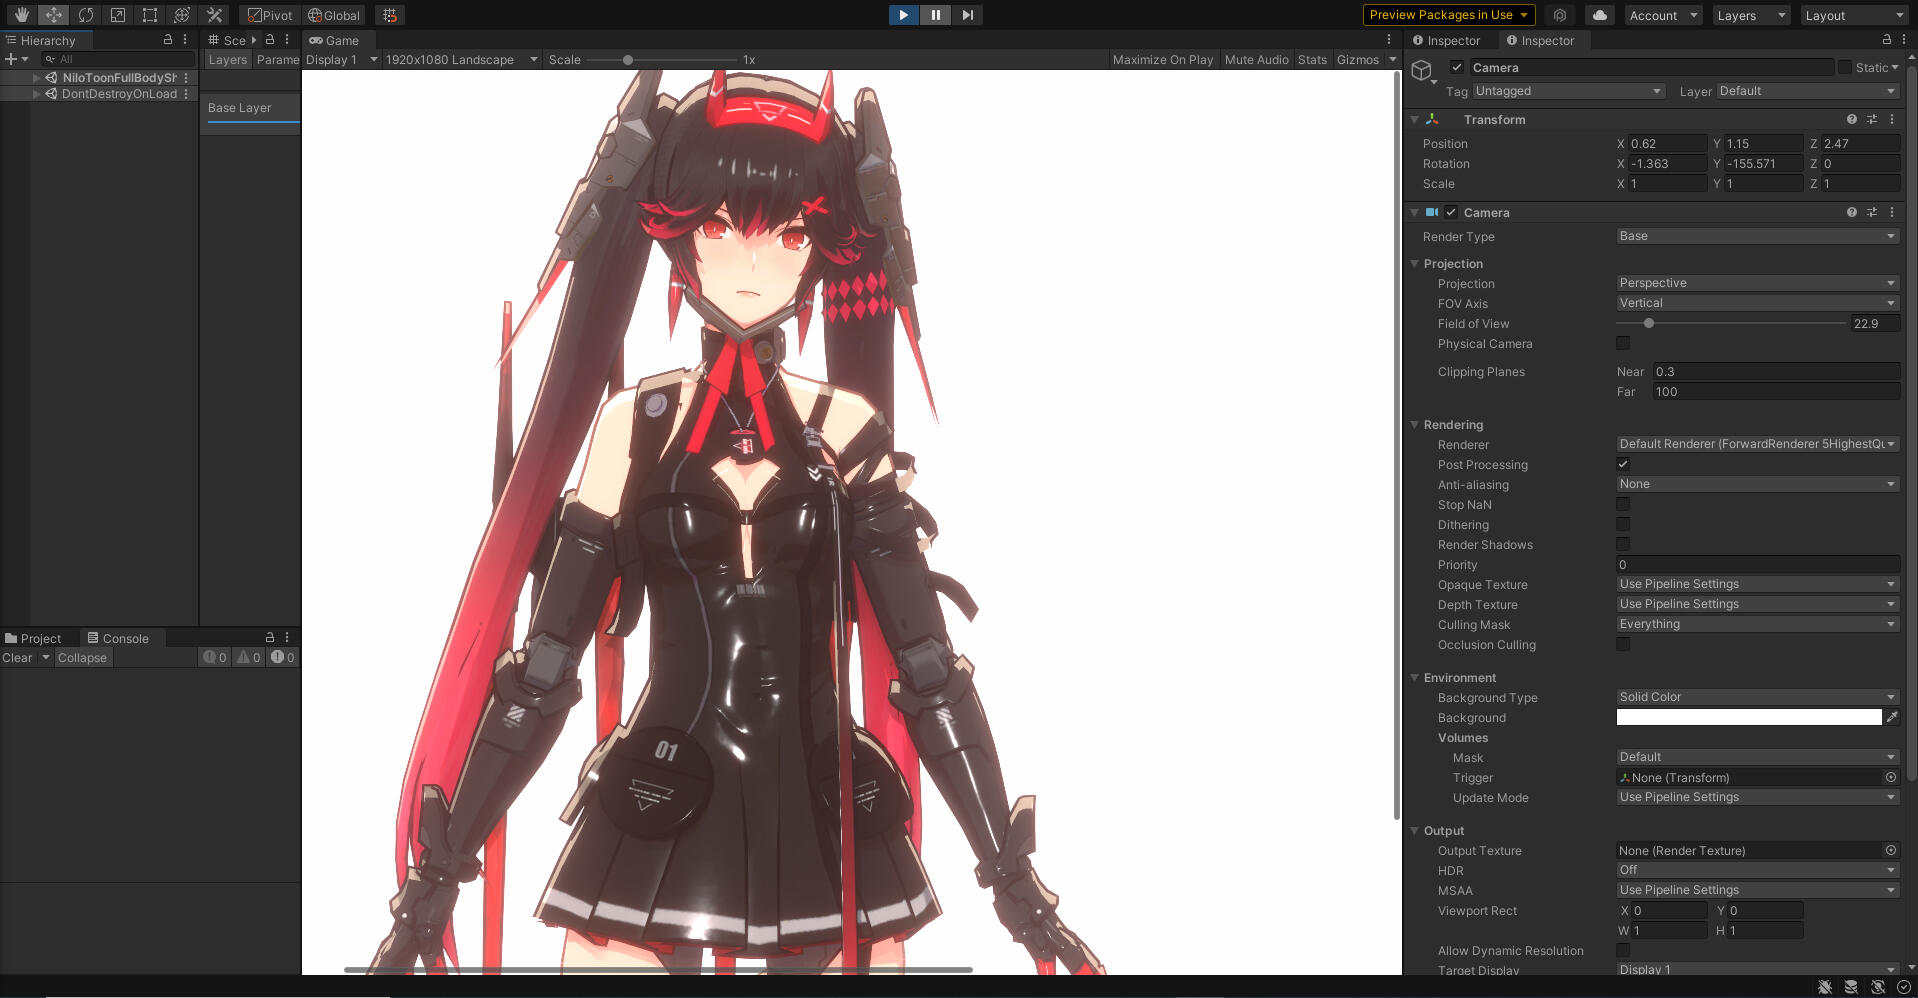Open the Render Type dropdown
Screen dimensions: 1918x998
pyautogui.click(x=1758, y=236)
